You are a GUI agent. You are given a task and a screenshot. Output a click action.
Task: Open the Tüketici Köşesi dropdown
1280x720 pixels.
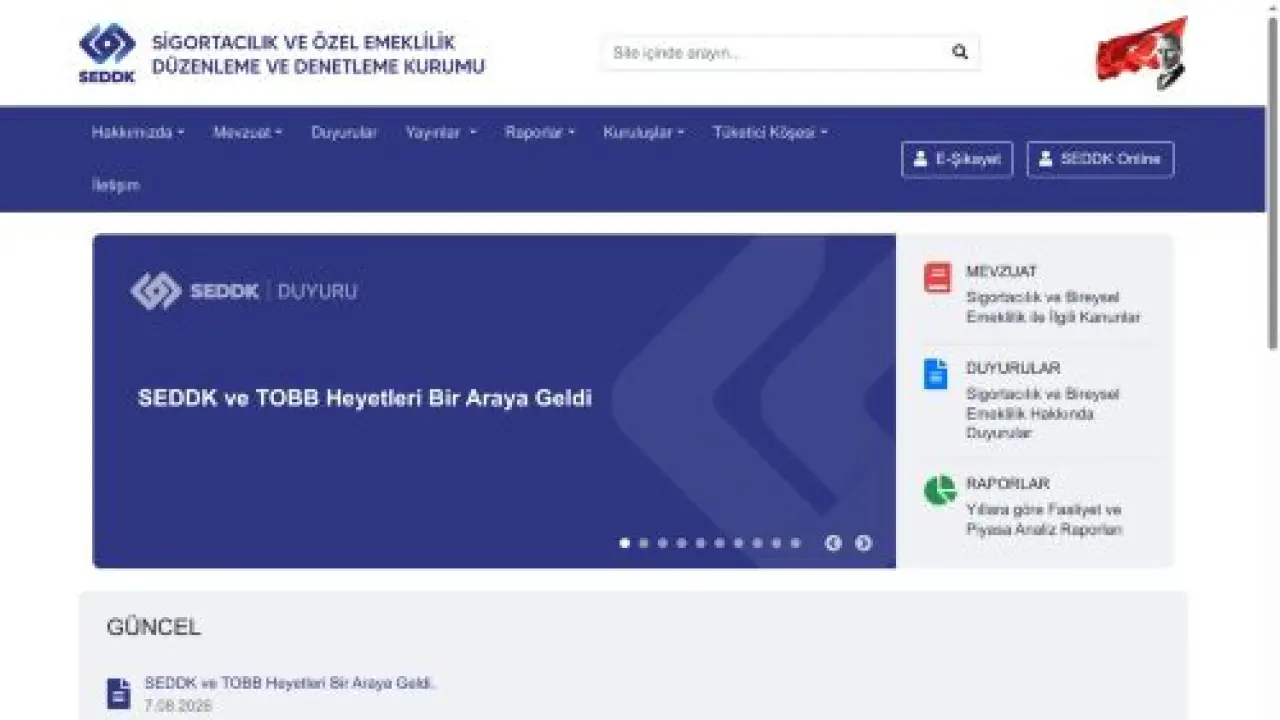770,132
